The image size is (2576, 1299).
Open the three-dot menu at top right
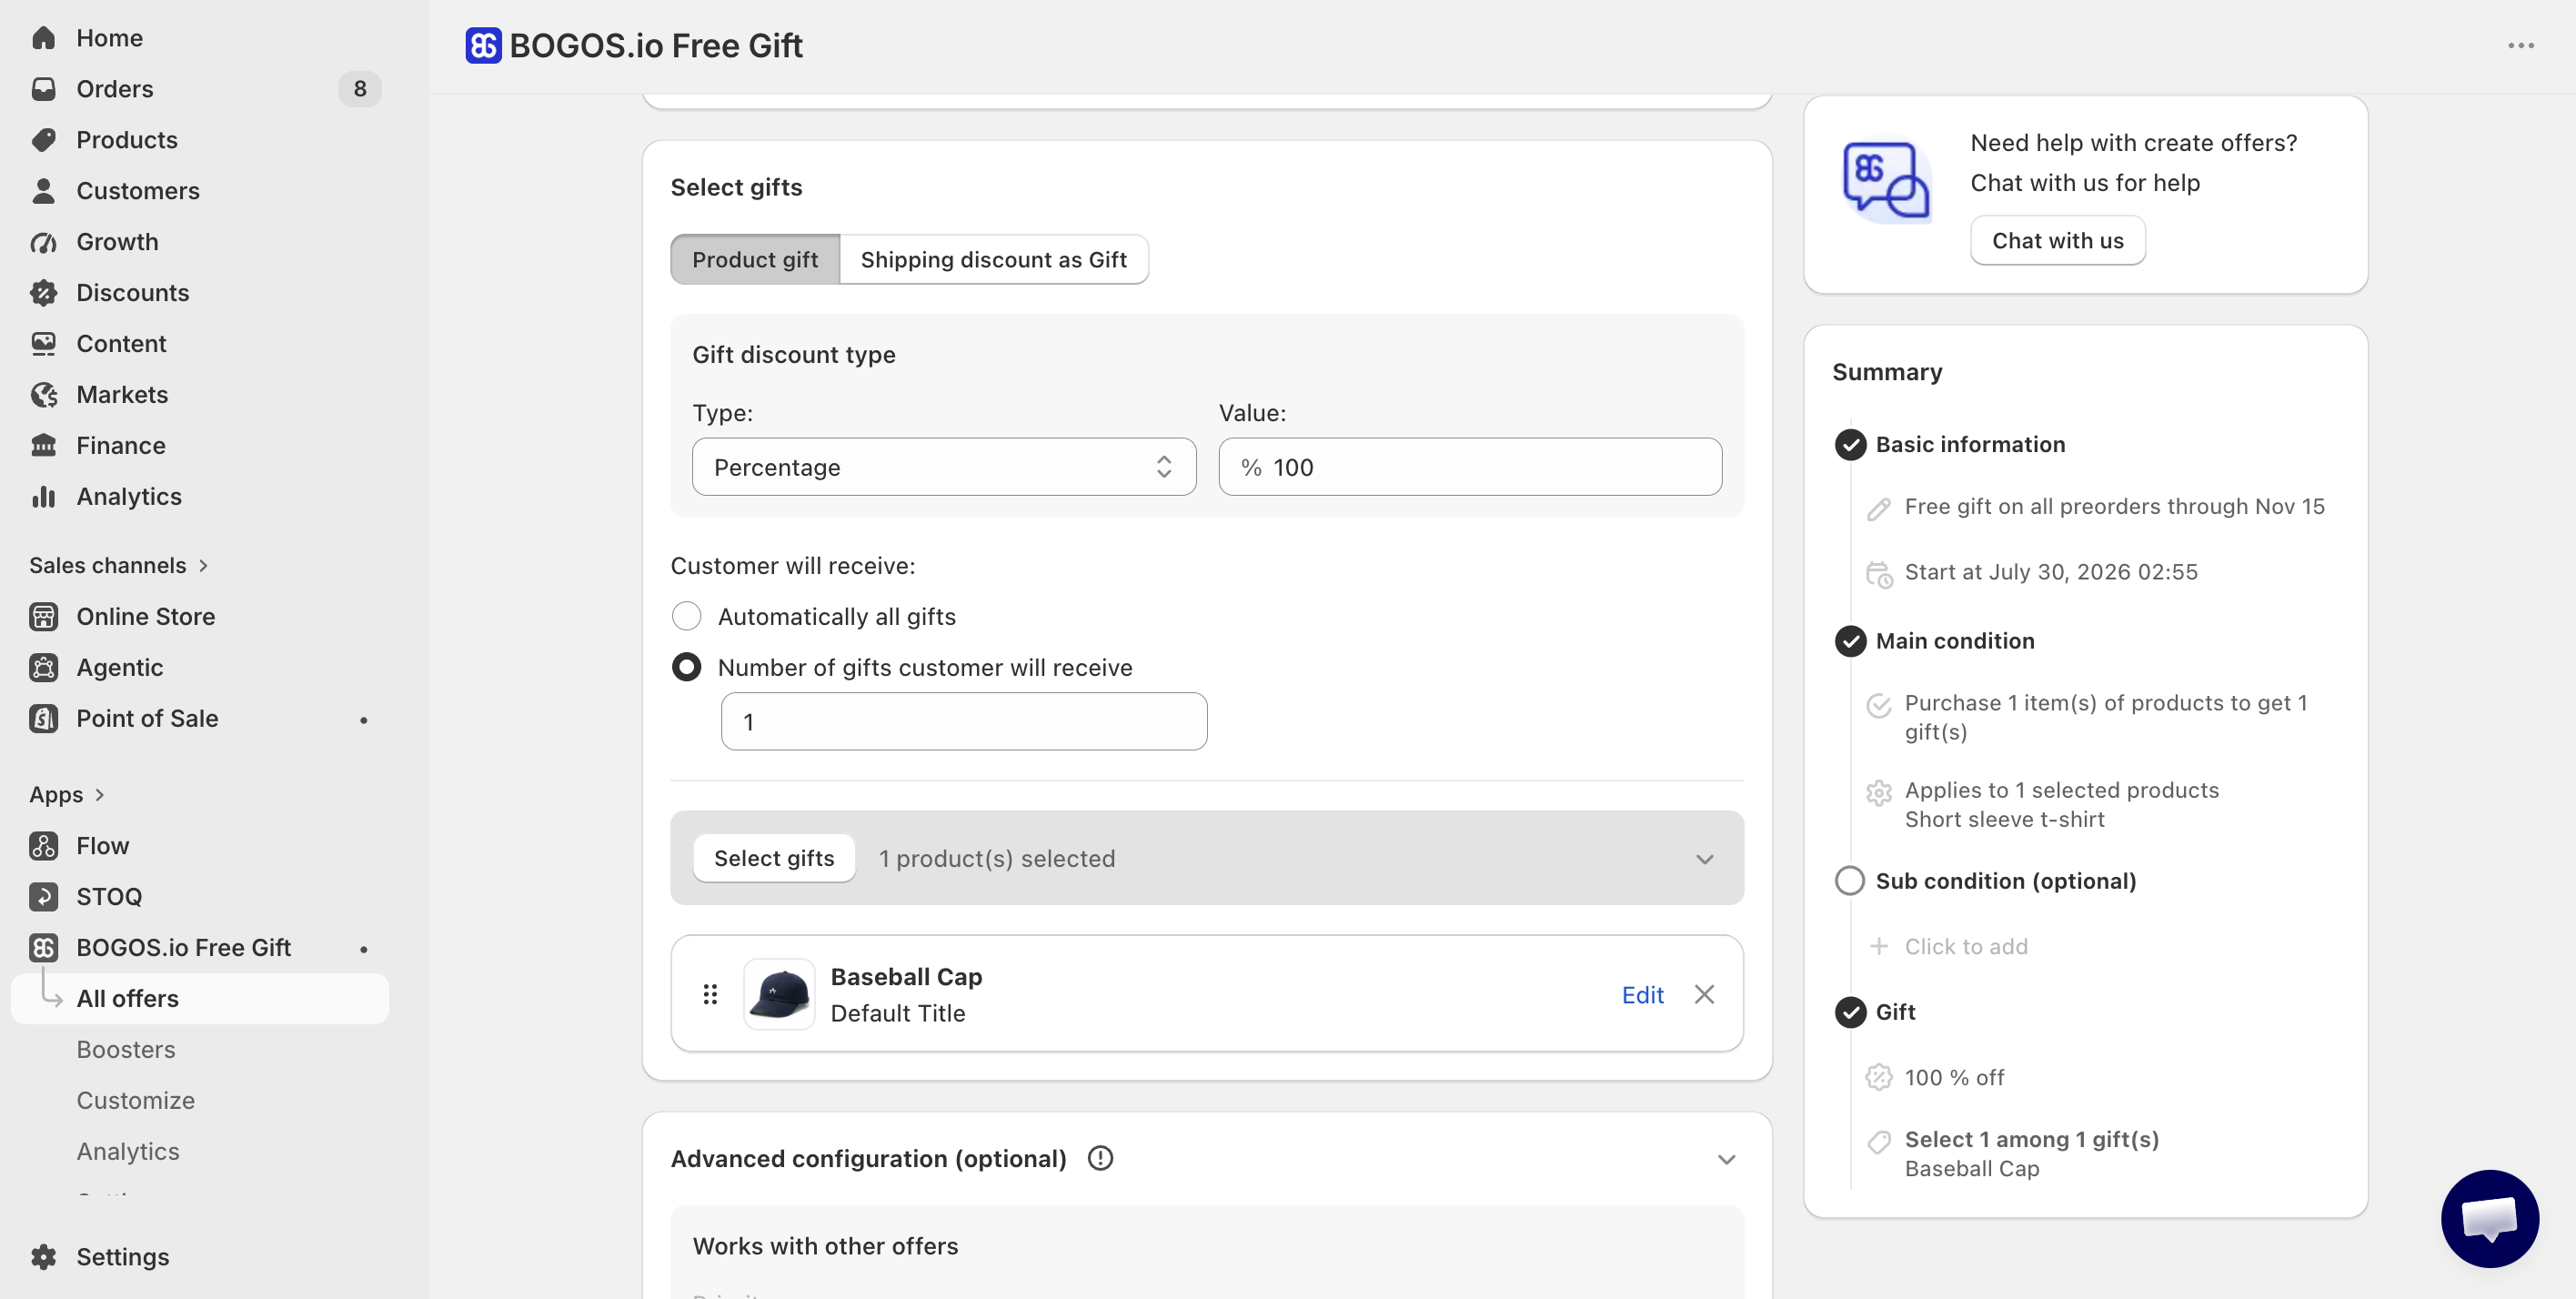click(2520, 46)
